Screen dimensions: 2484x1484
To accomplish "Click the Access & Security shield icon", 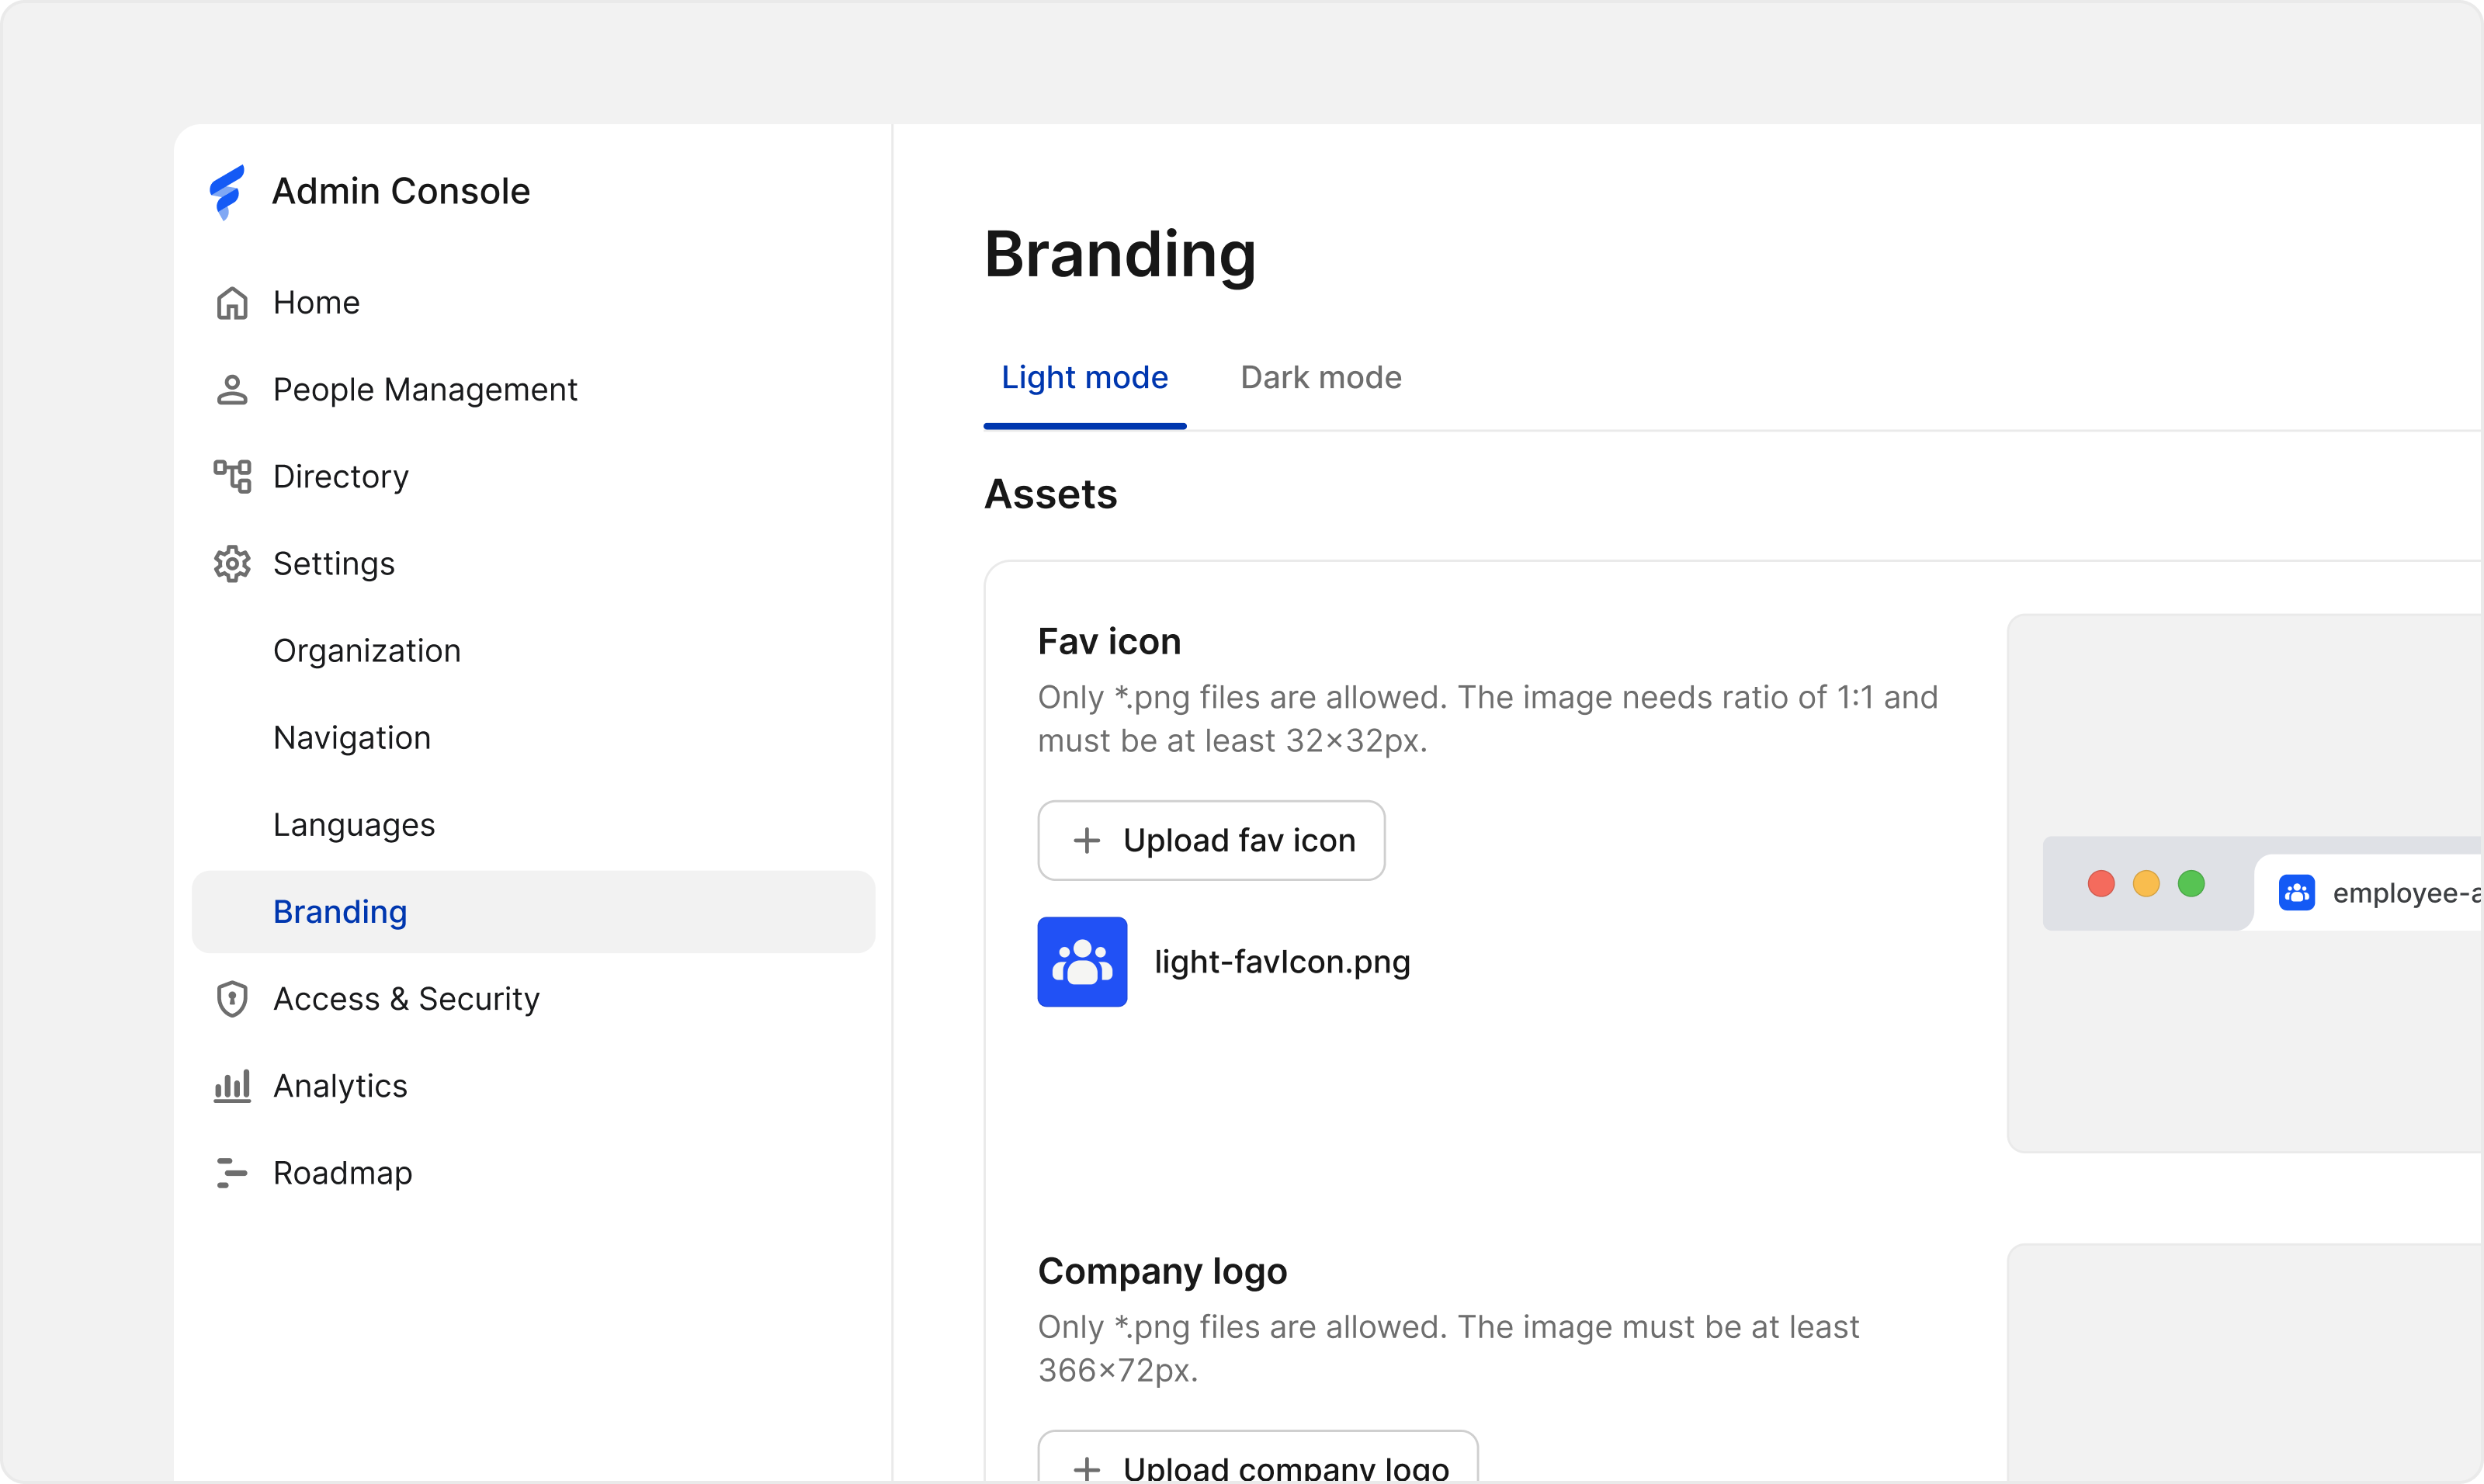I will [232, 999].
